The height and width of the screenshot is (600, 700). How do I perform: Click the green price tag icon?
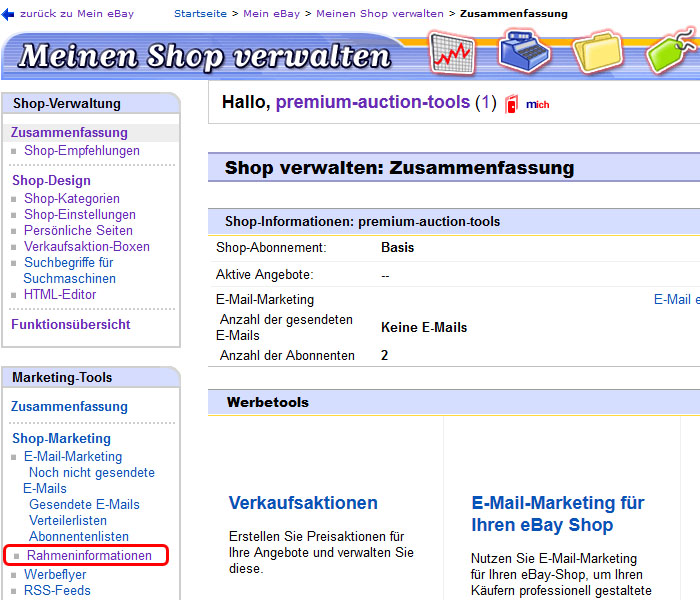click(x=672, y=51)
